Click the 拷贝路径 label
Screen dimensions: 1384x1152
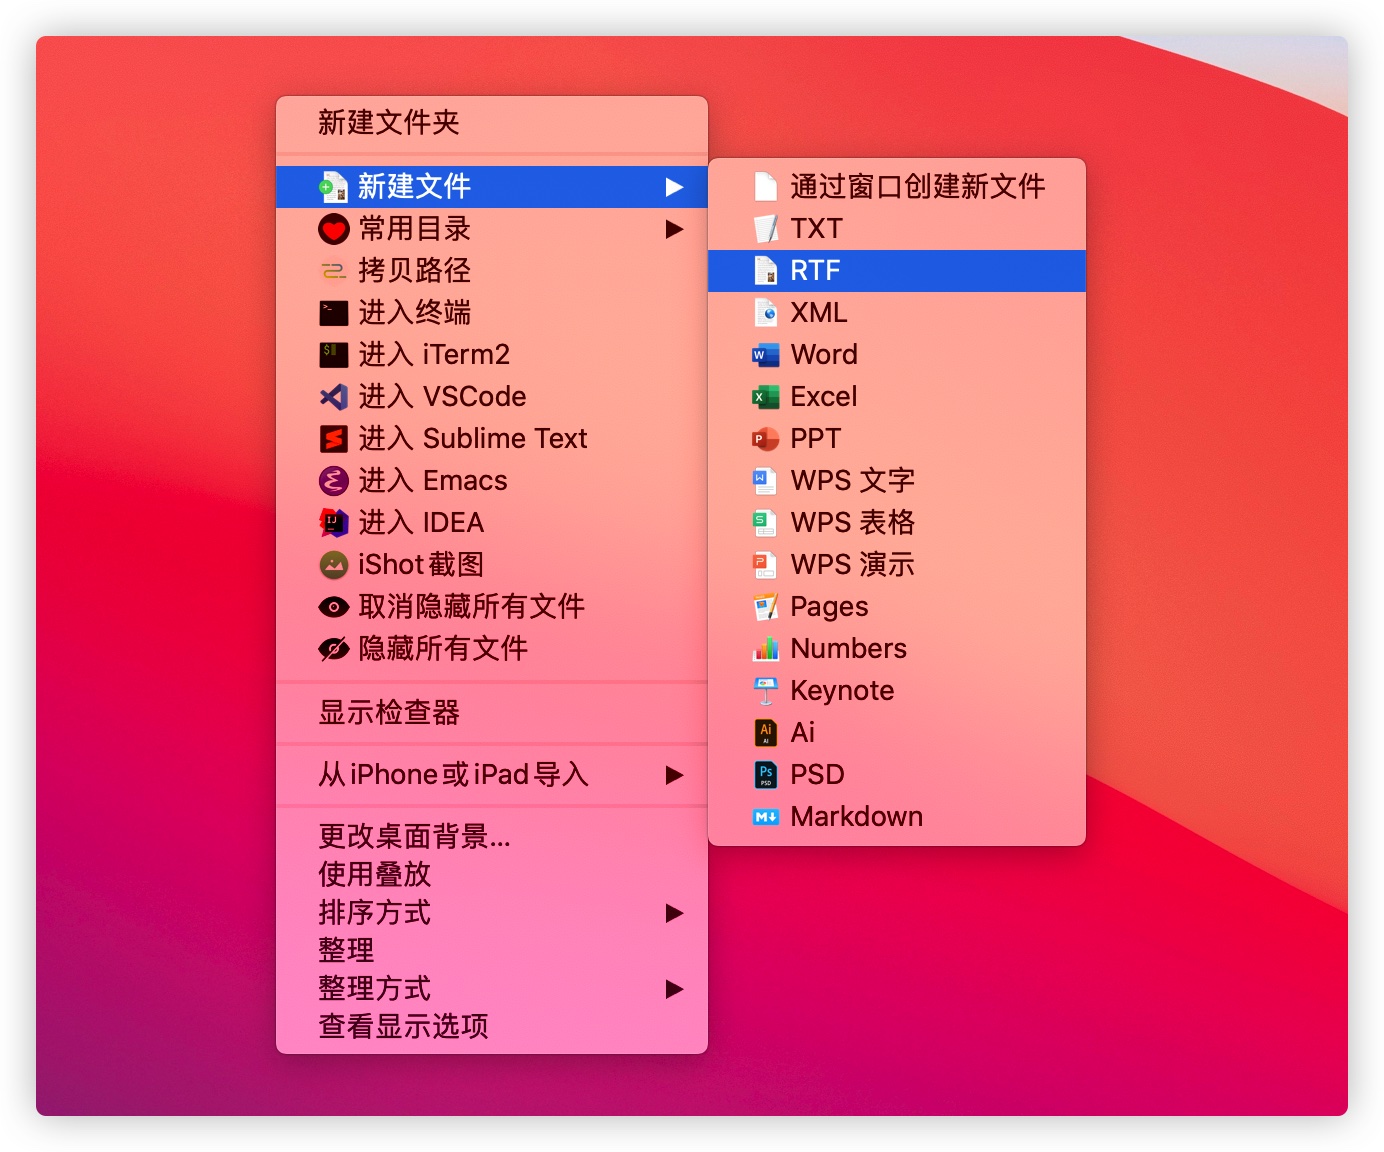point(414,271)
